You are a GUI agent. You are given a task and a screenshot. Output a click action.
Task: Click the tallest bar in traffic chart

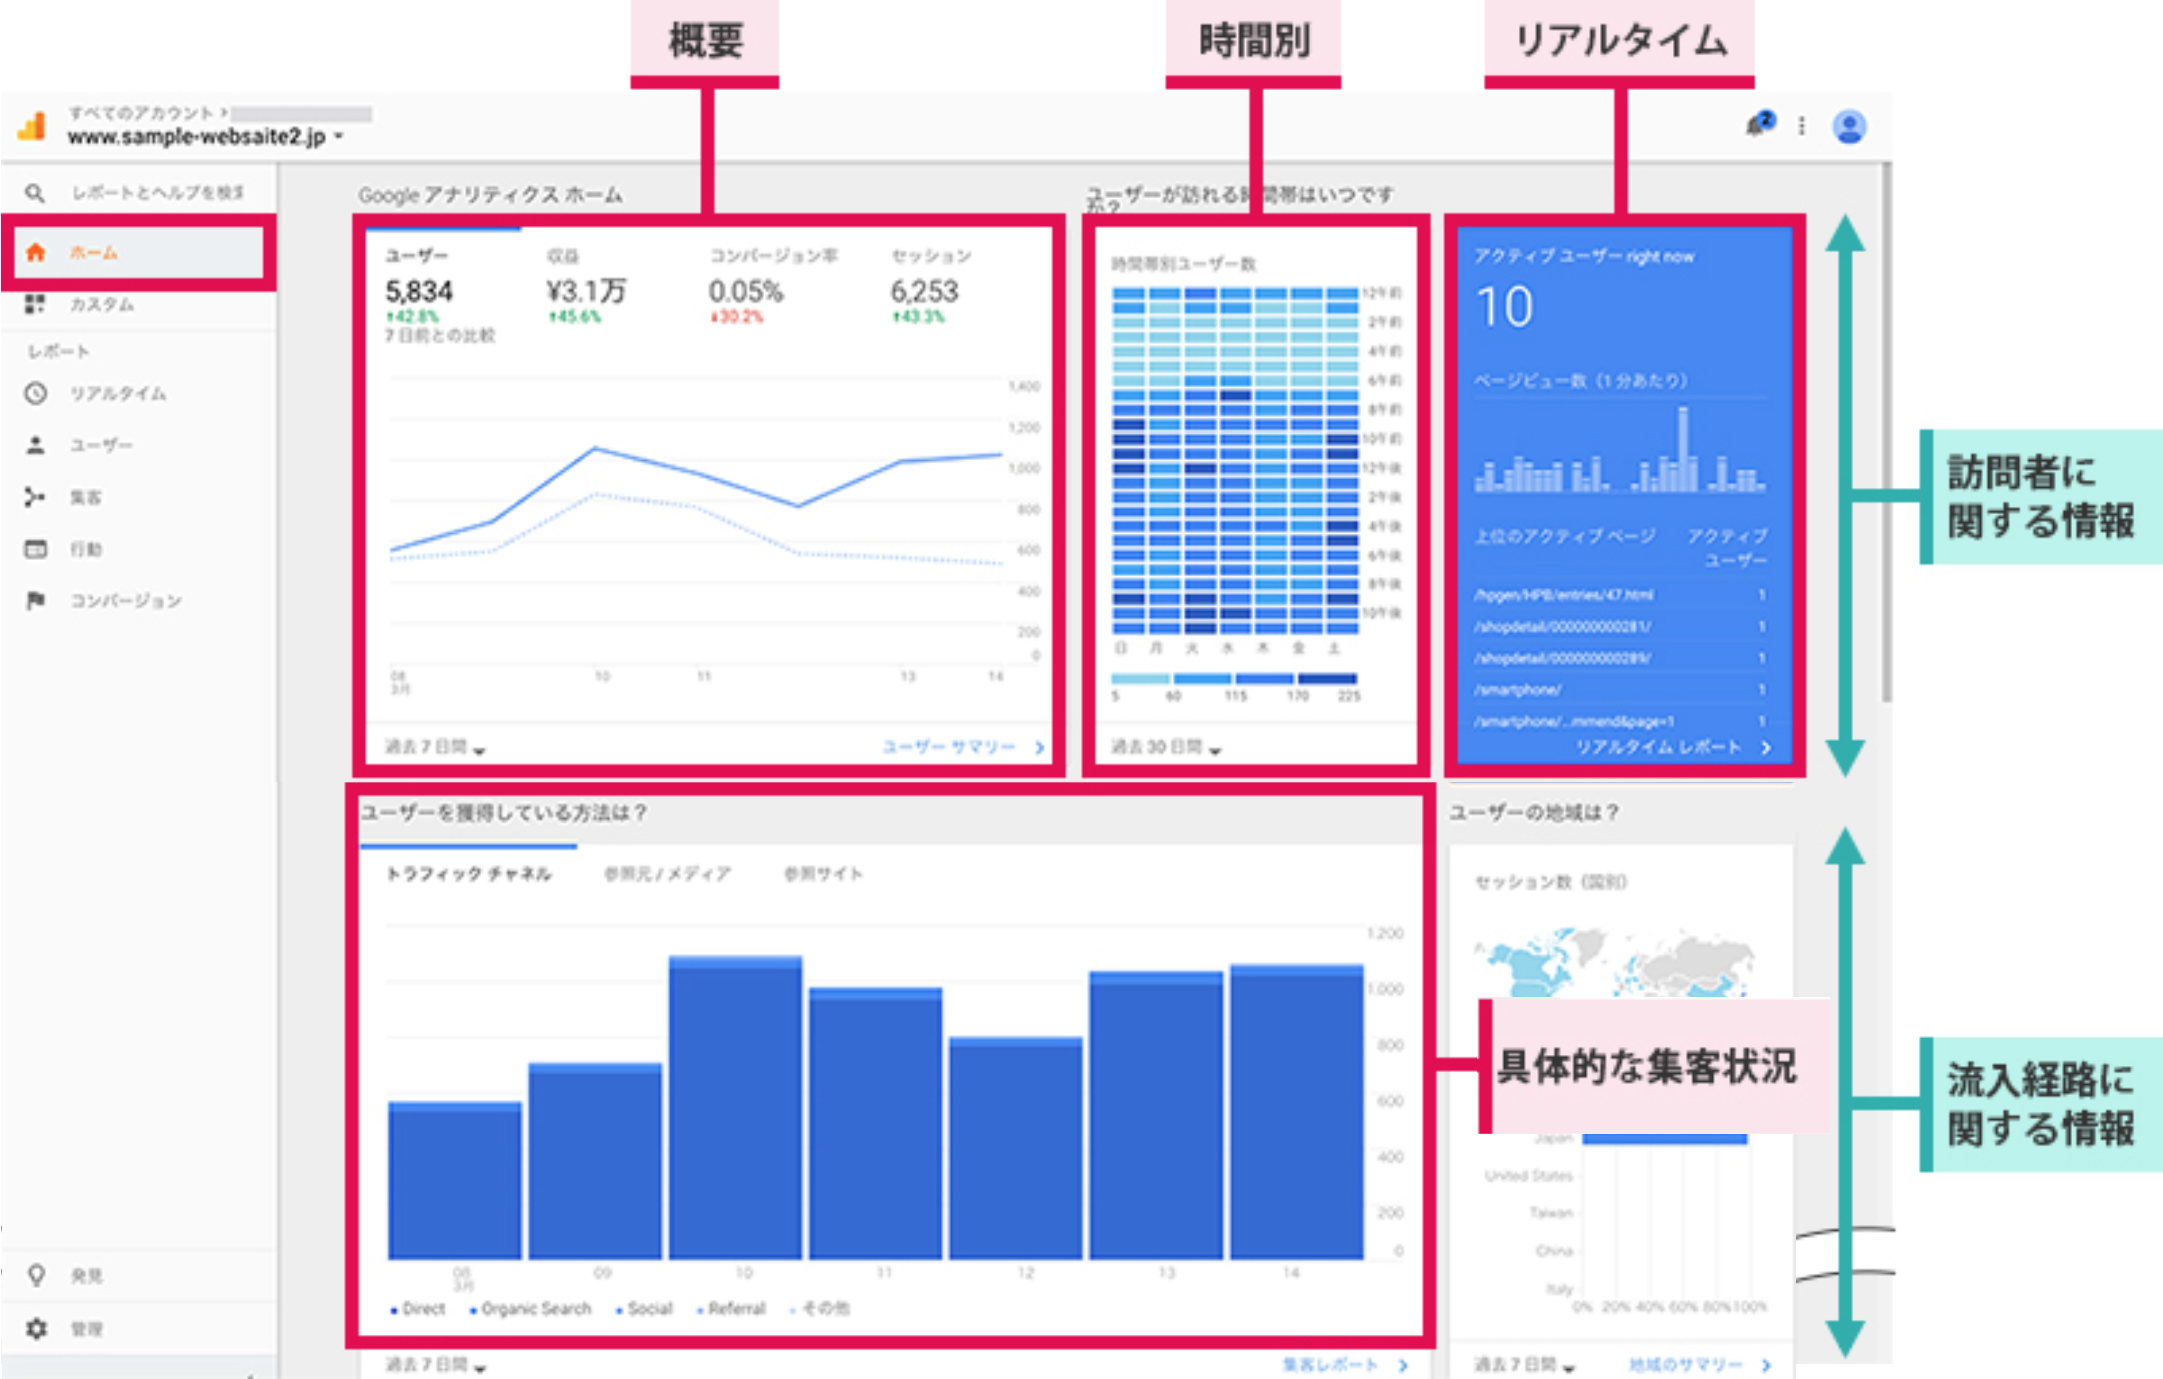coord(735,1107)
